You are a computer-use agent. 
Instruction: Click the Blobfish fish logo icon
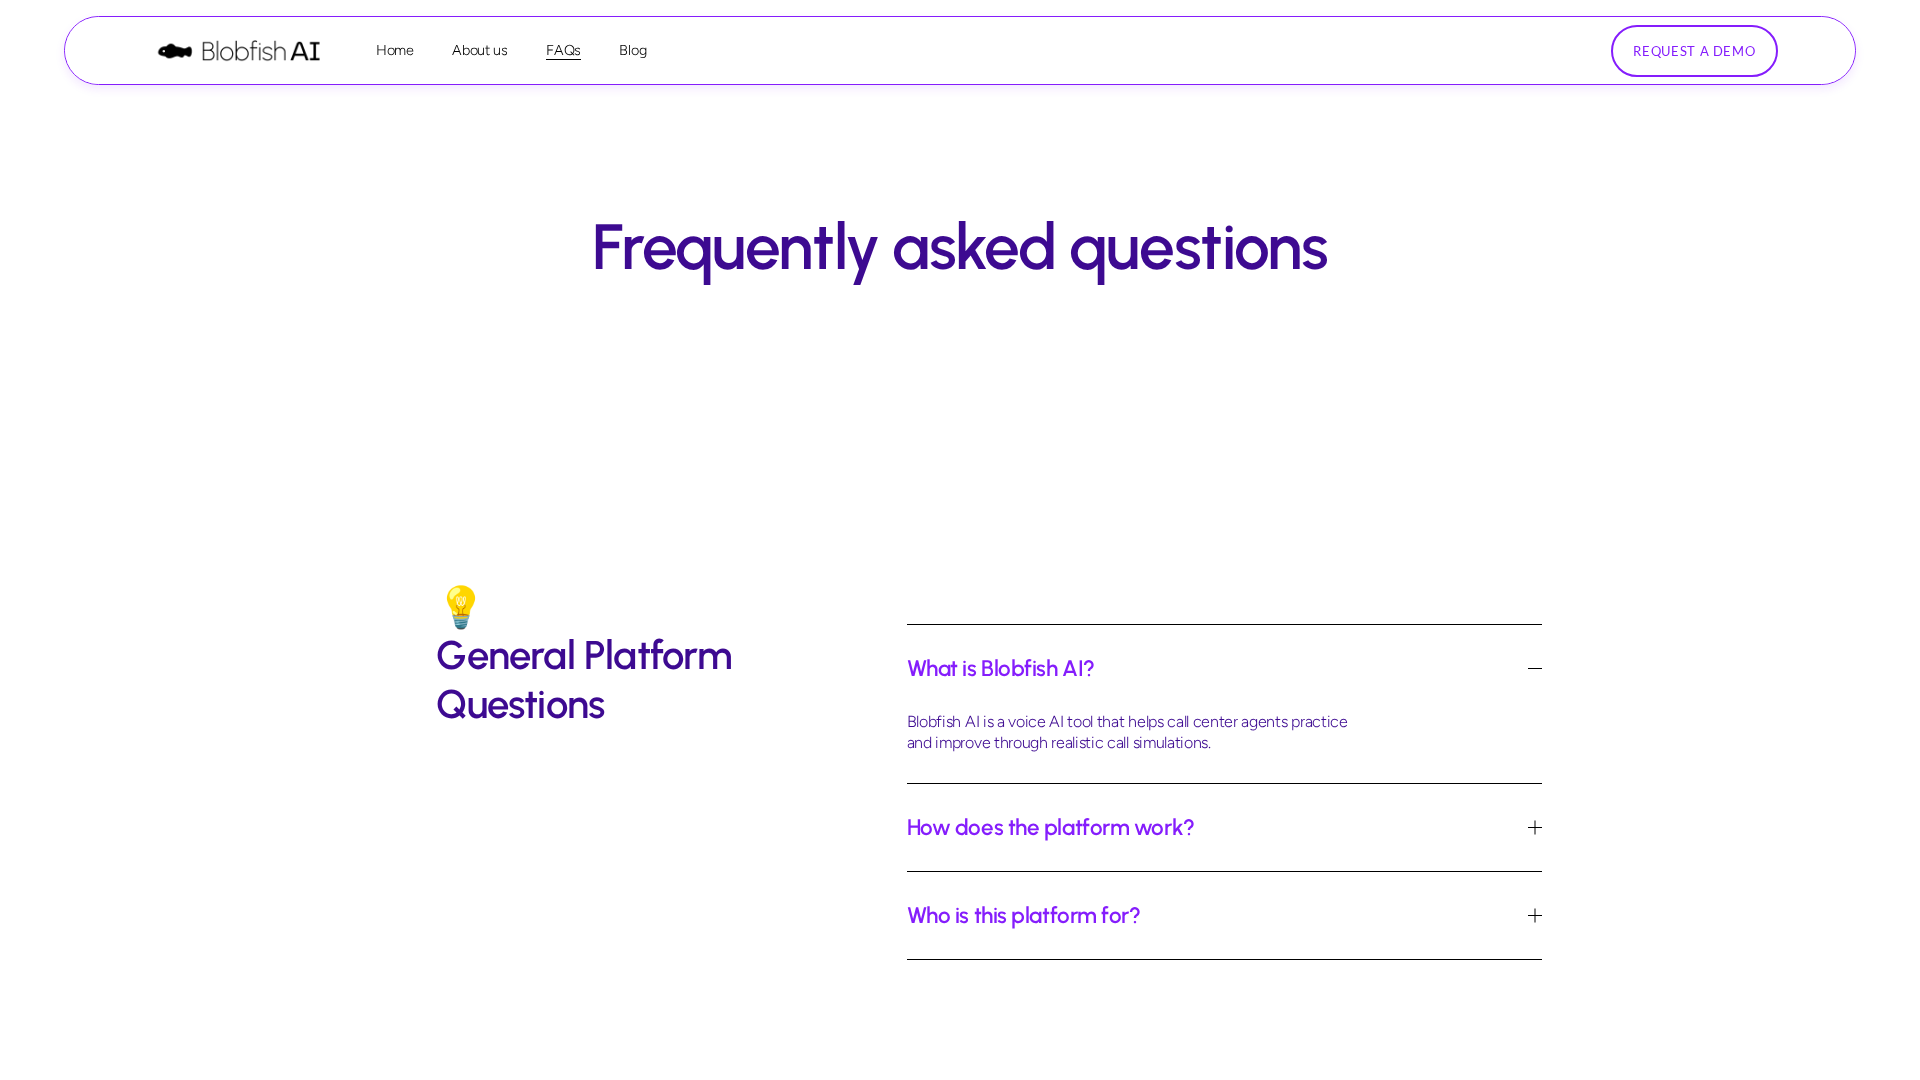tap(175, 51)
